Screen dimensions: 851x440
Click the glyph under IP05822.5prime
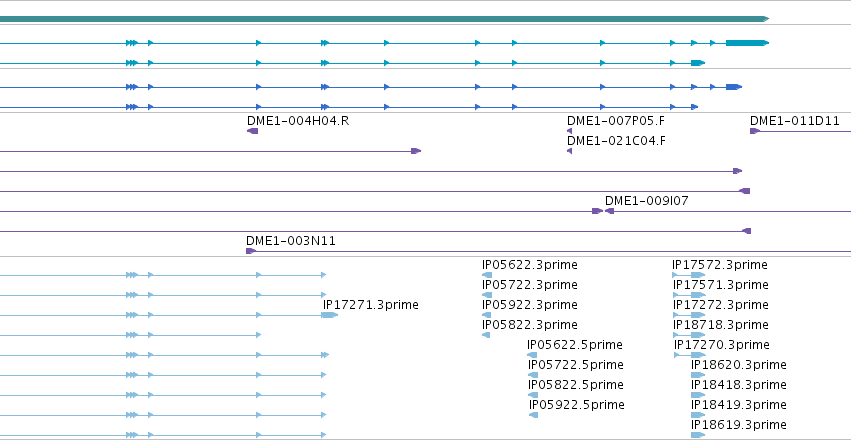tap(533, 395)
